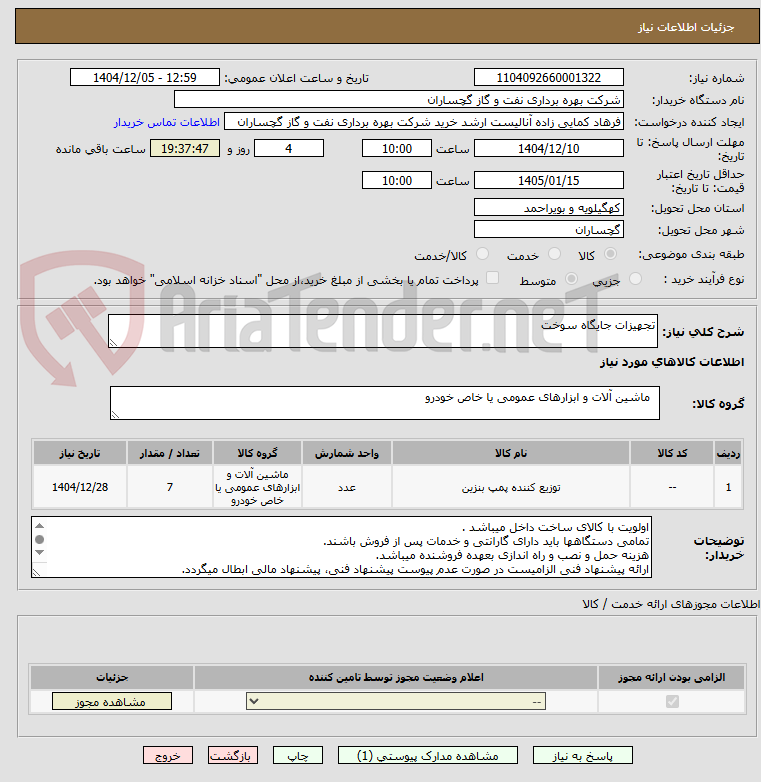Click the واحد شمارش column header

click(347, 453)
